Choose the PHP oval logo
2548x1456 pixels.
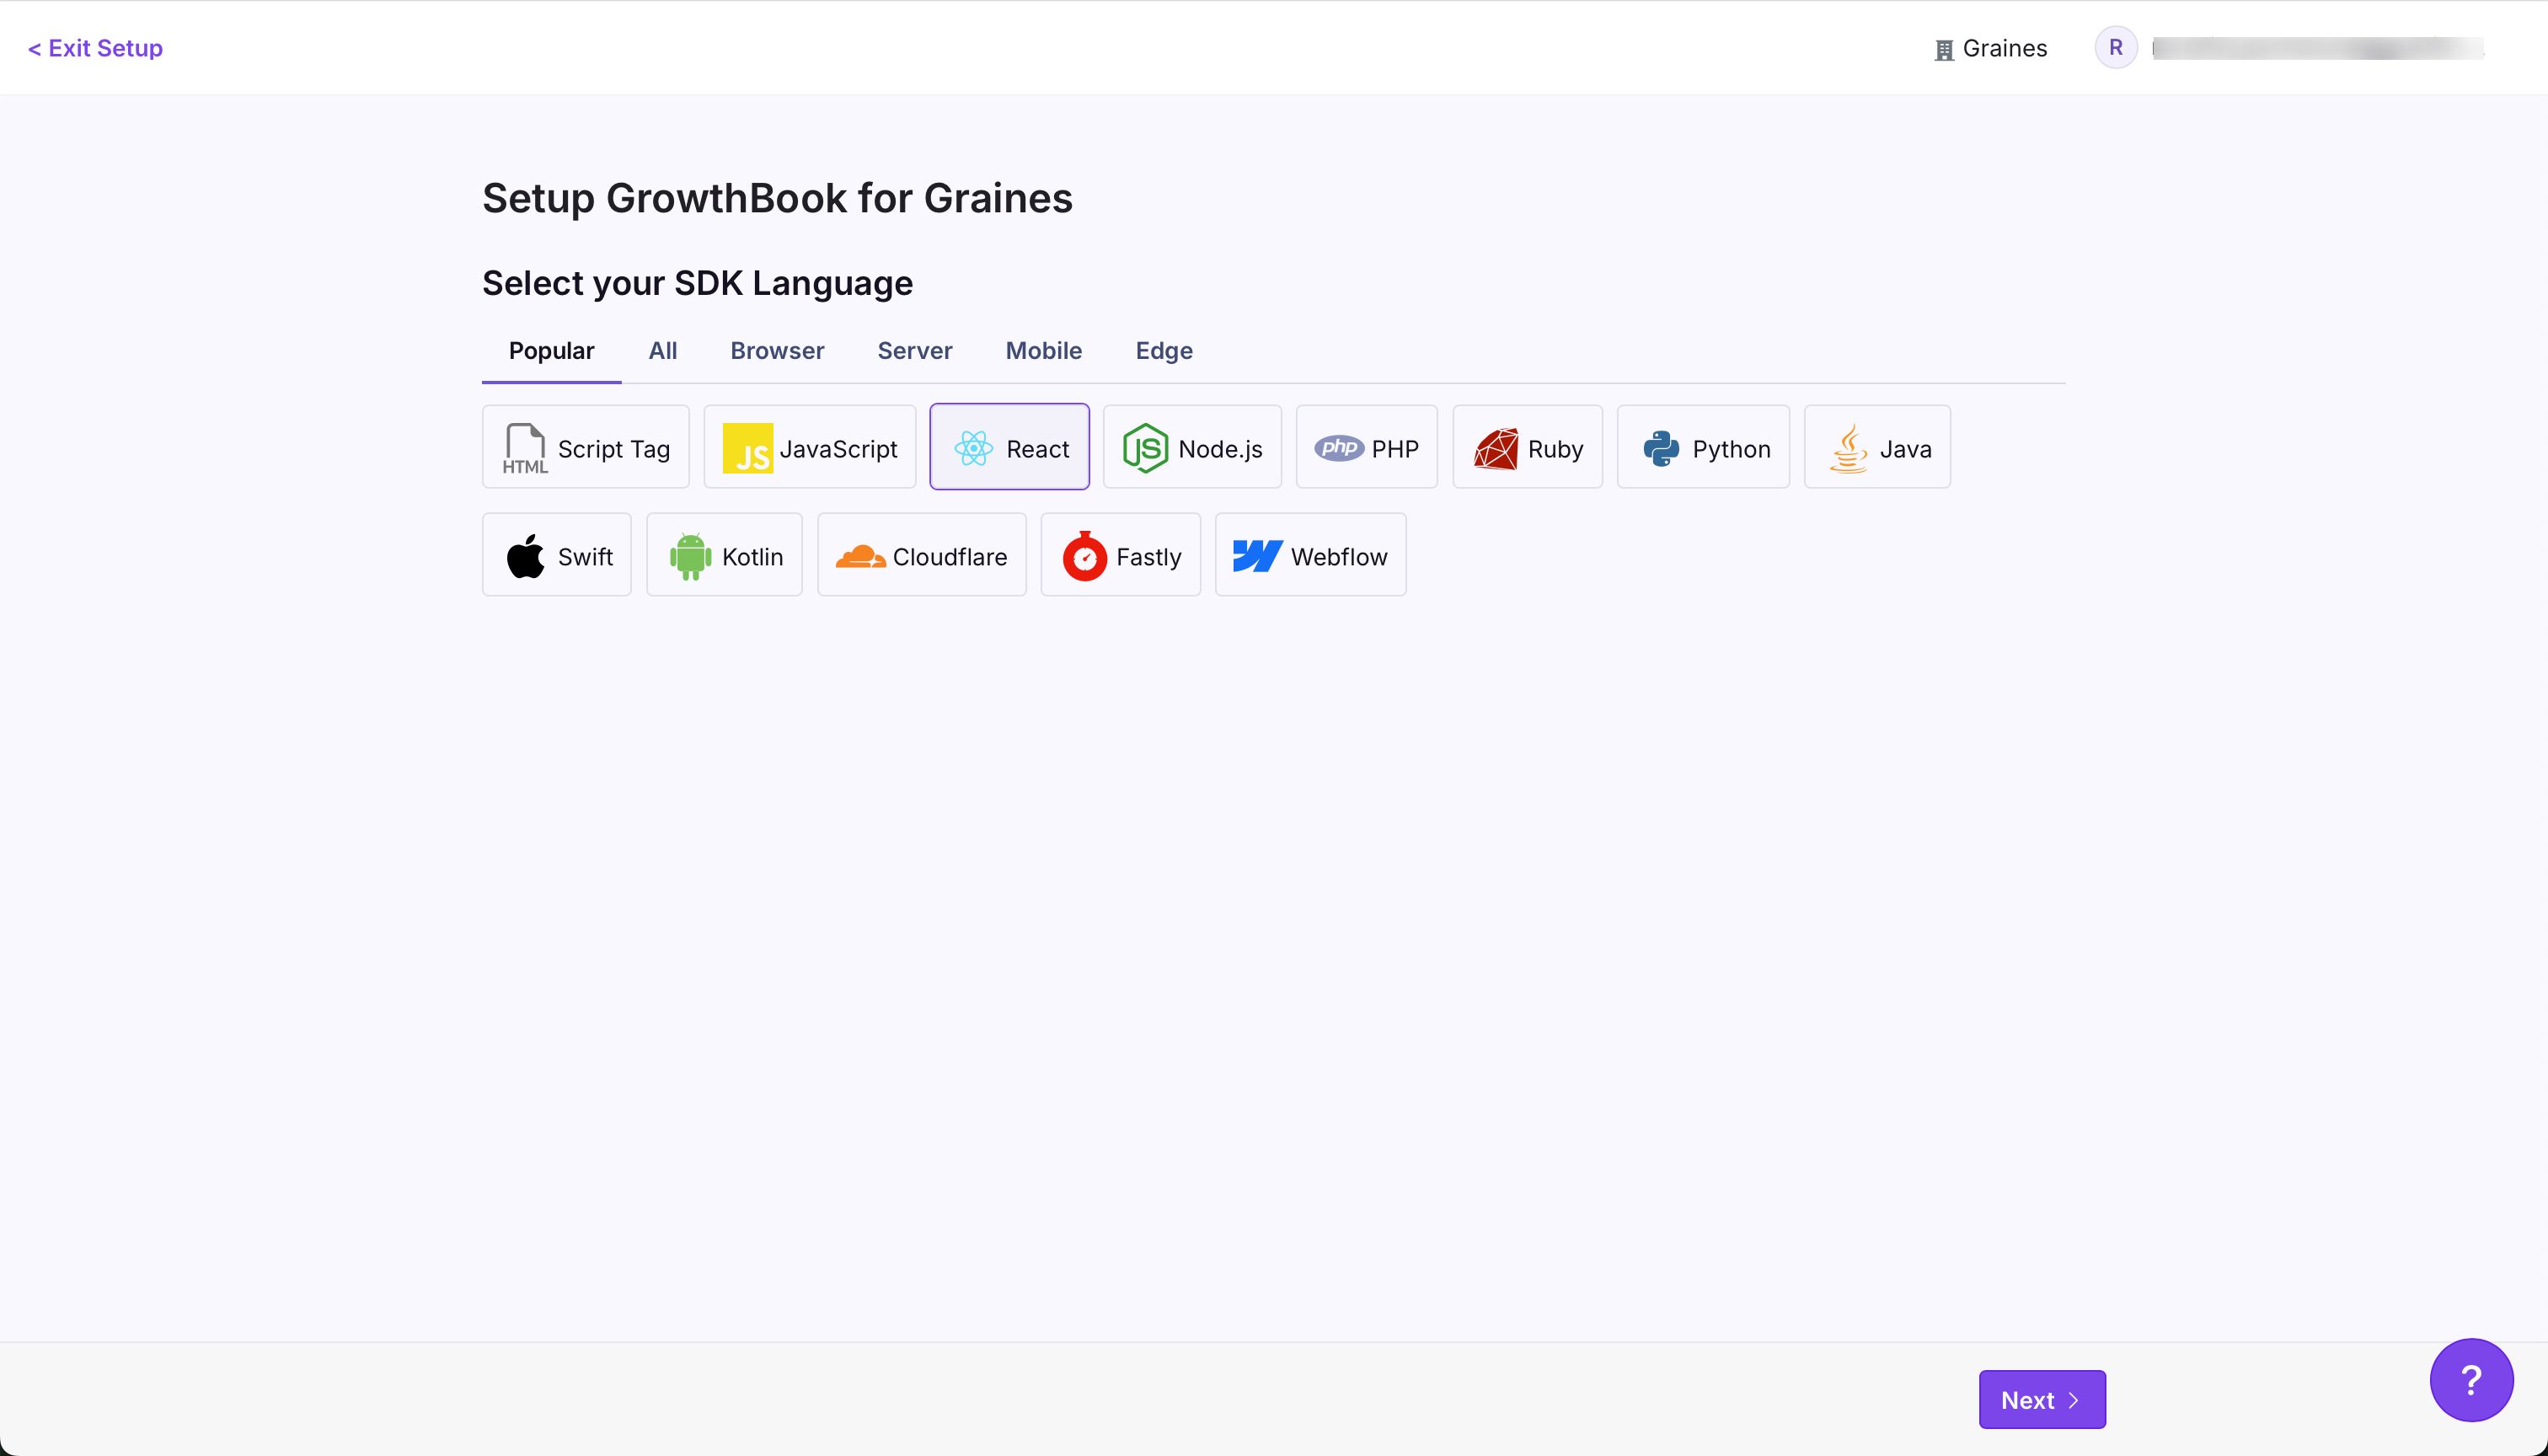click(x=1339, y=448)
